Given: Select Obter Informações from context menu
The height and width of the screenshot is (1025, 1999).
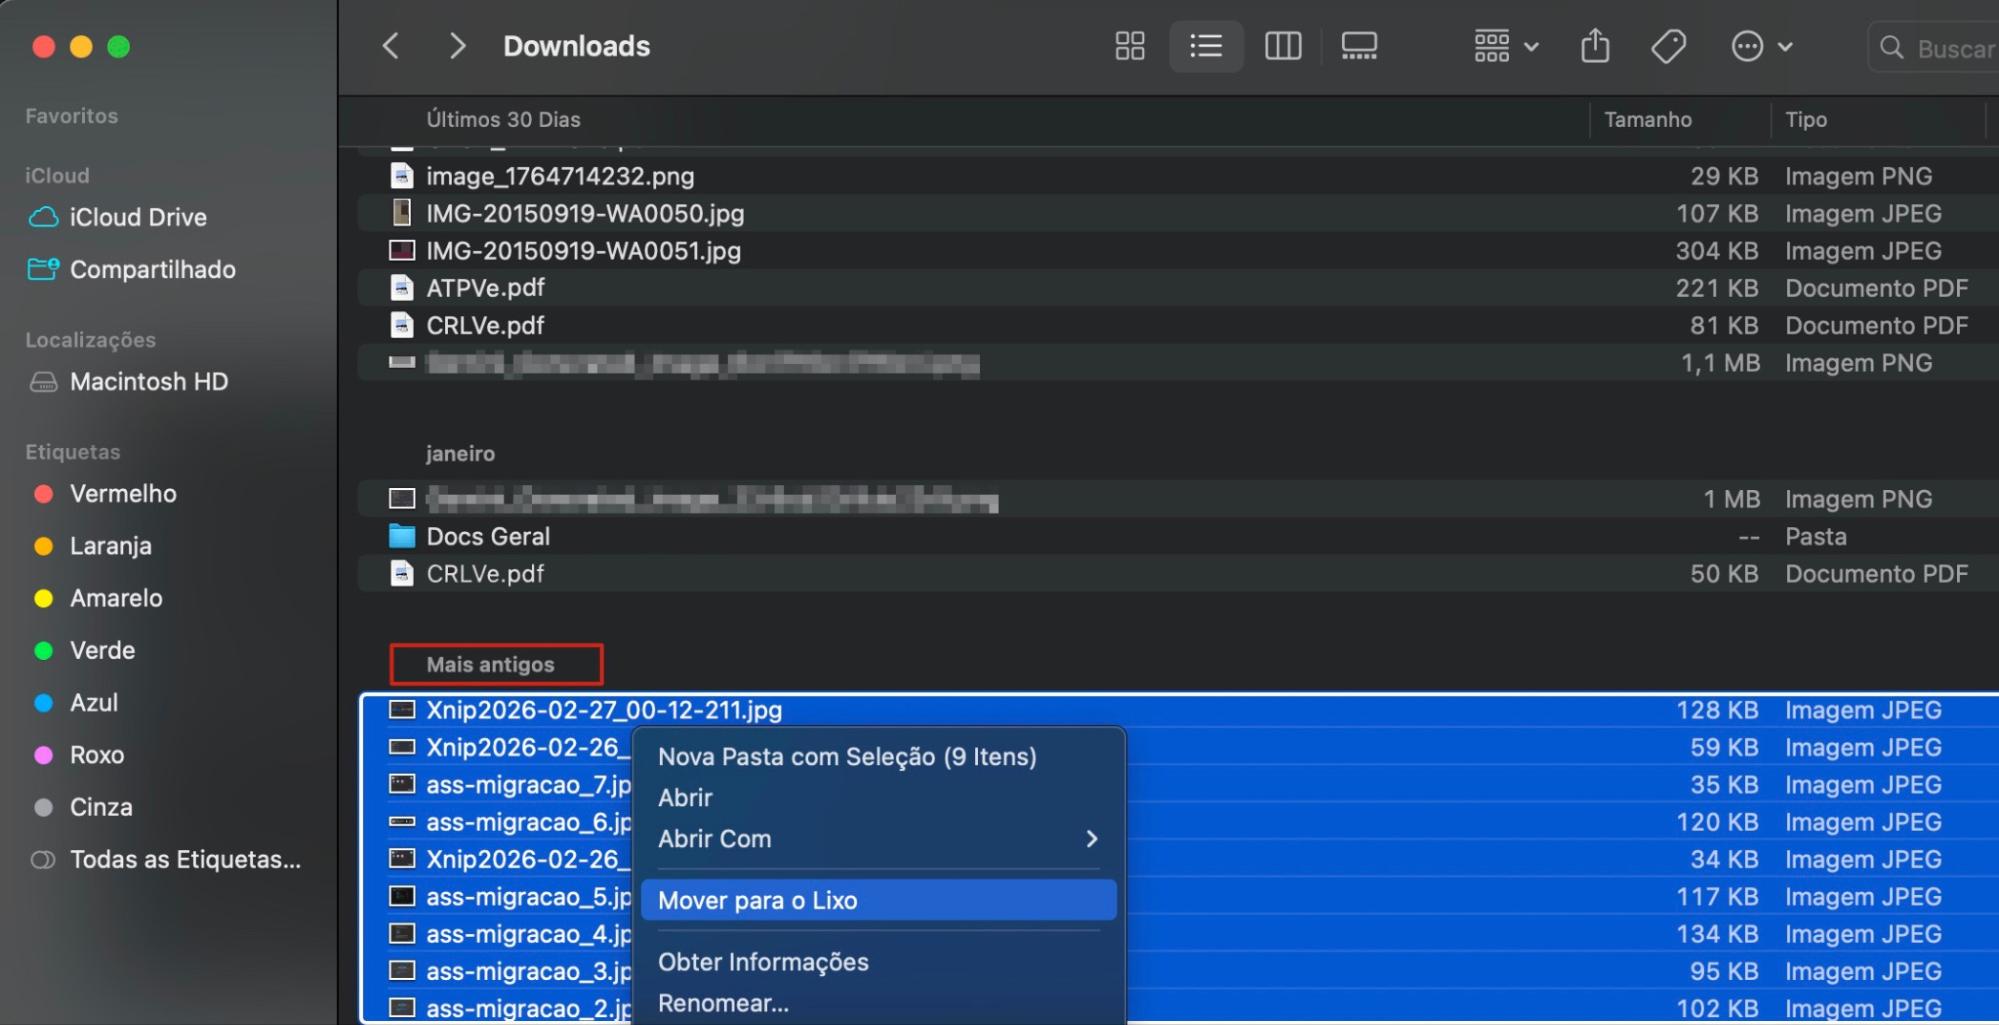Looking at the screenshot, I should coord(763,961).
